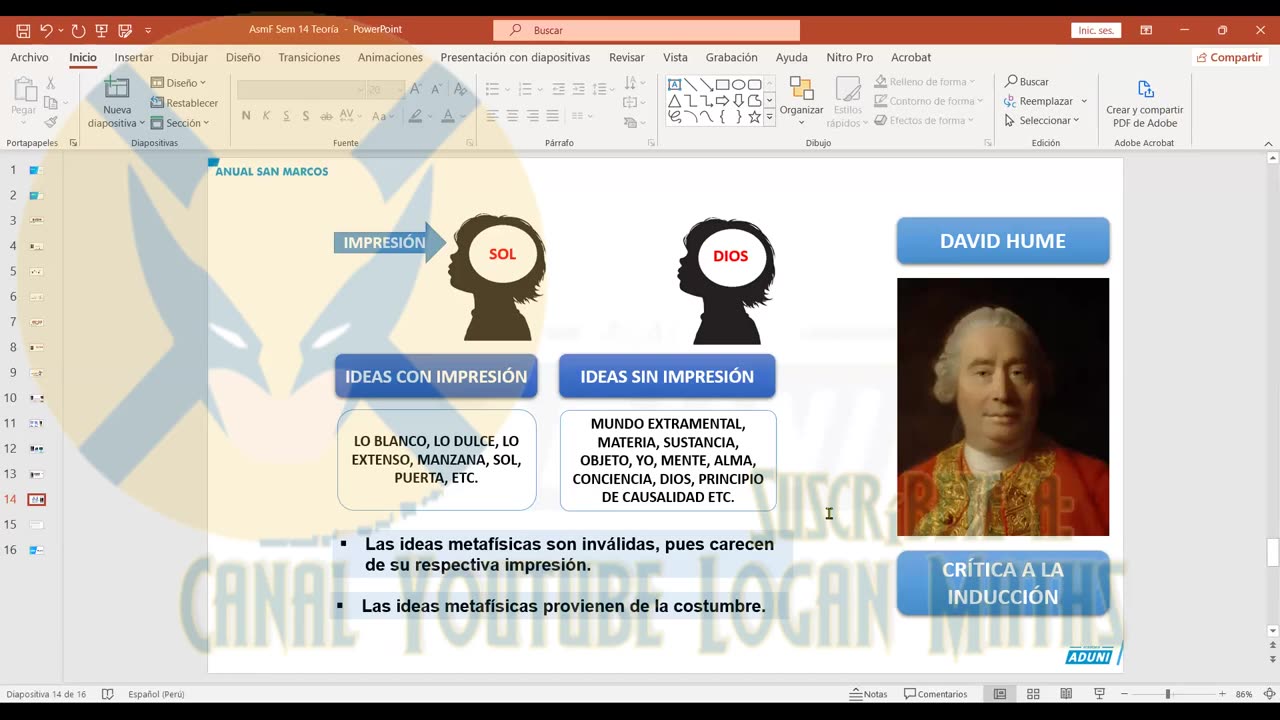Open the Diseño layout dropdown
Viewport: 1280px width, 720px height.
point(179,83)
